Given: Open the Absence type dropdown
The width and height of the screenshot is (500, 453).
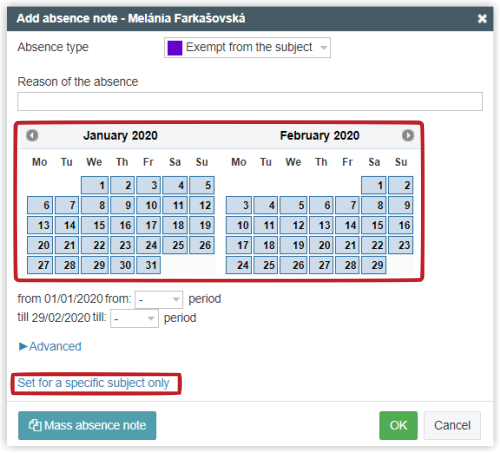Looking at the screenshot, I should pyautogui.click(x=247, y=48).
